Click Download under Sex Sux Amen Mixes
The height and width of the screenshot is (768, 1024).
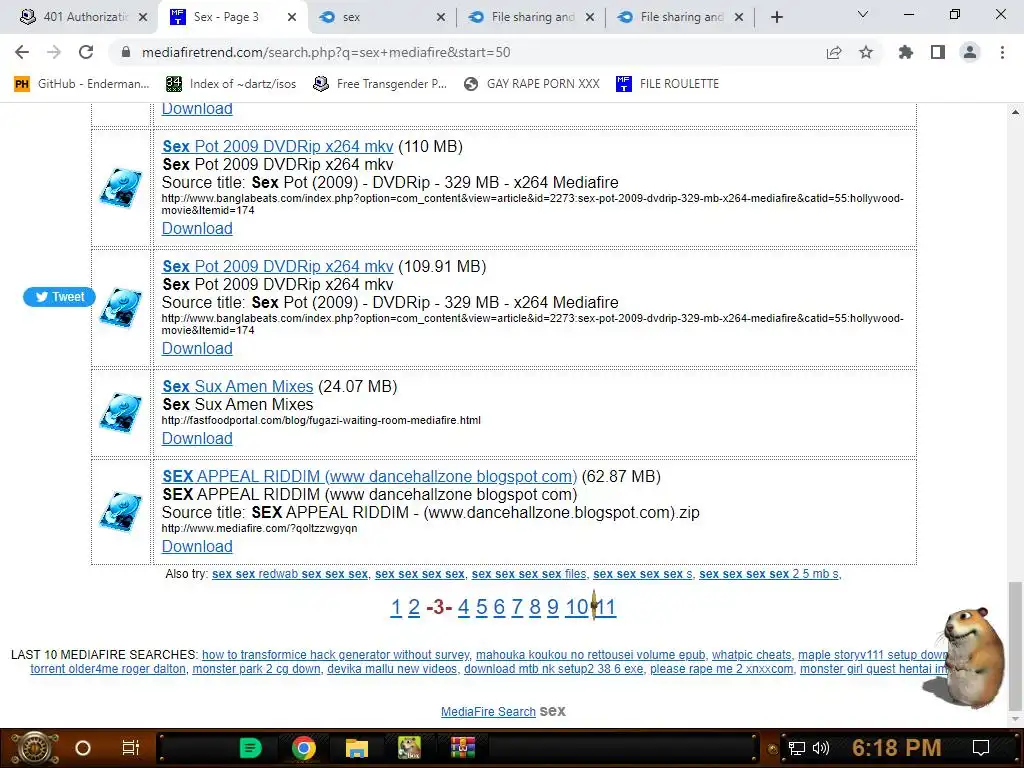[197, 439]
